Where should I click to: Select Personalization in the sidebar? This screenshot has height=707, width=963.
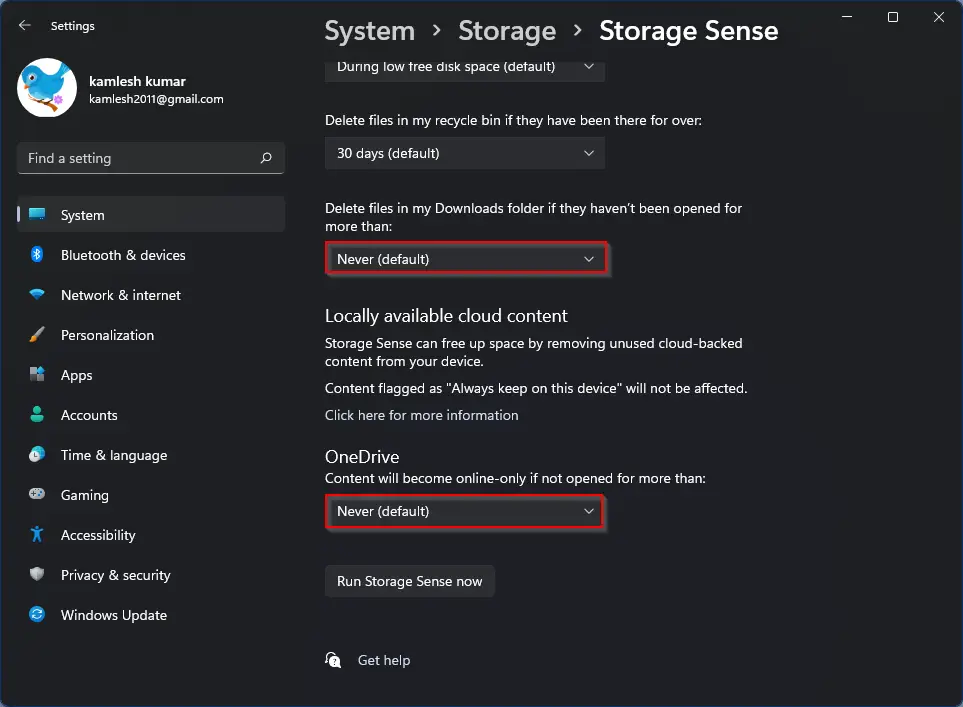[x=151, y=335]
